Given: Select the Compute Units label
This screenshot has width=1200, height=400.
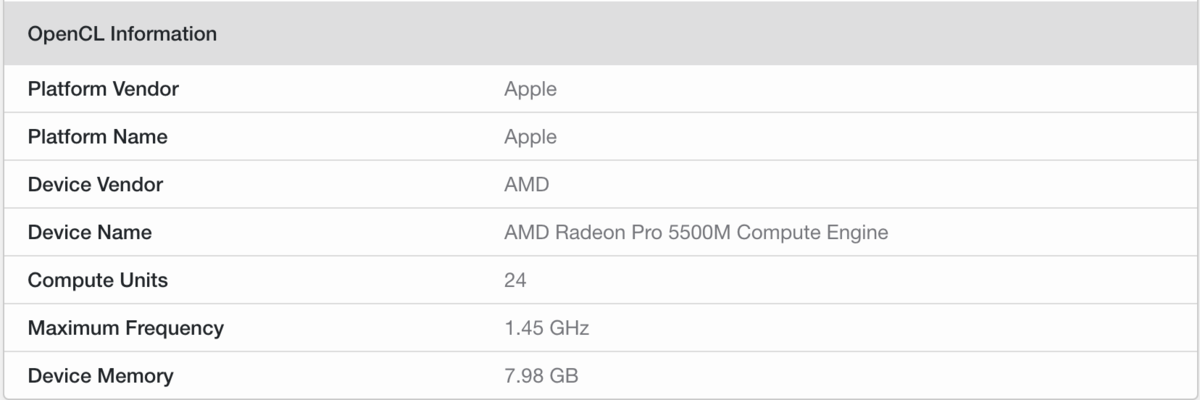Looking at the screenshot, I should (98, 281).
